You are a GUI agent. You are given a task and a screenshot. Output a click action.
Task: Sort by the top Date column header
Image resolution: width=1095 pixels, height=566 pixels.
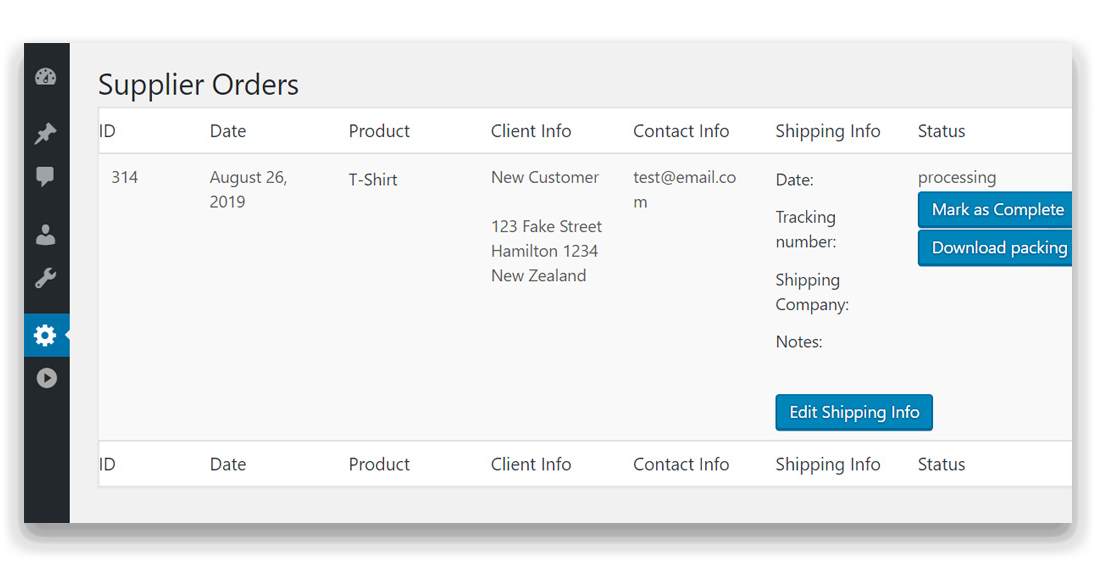point(228,131)
